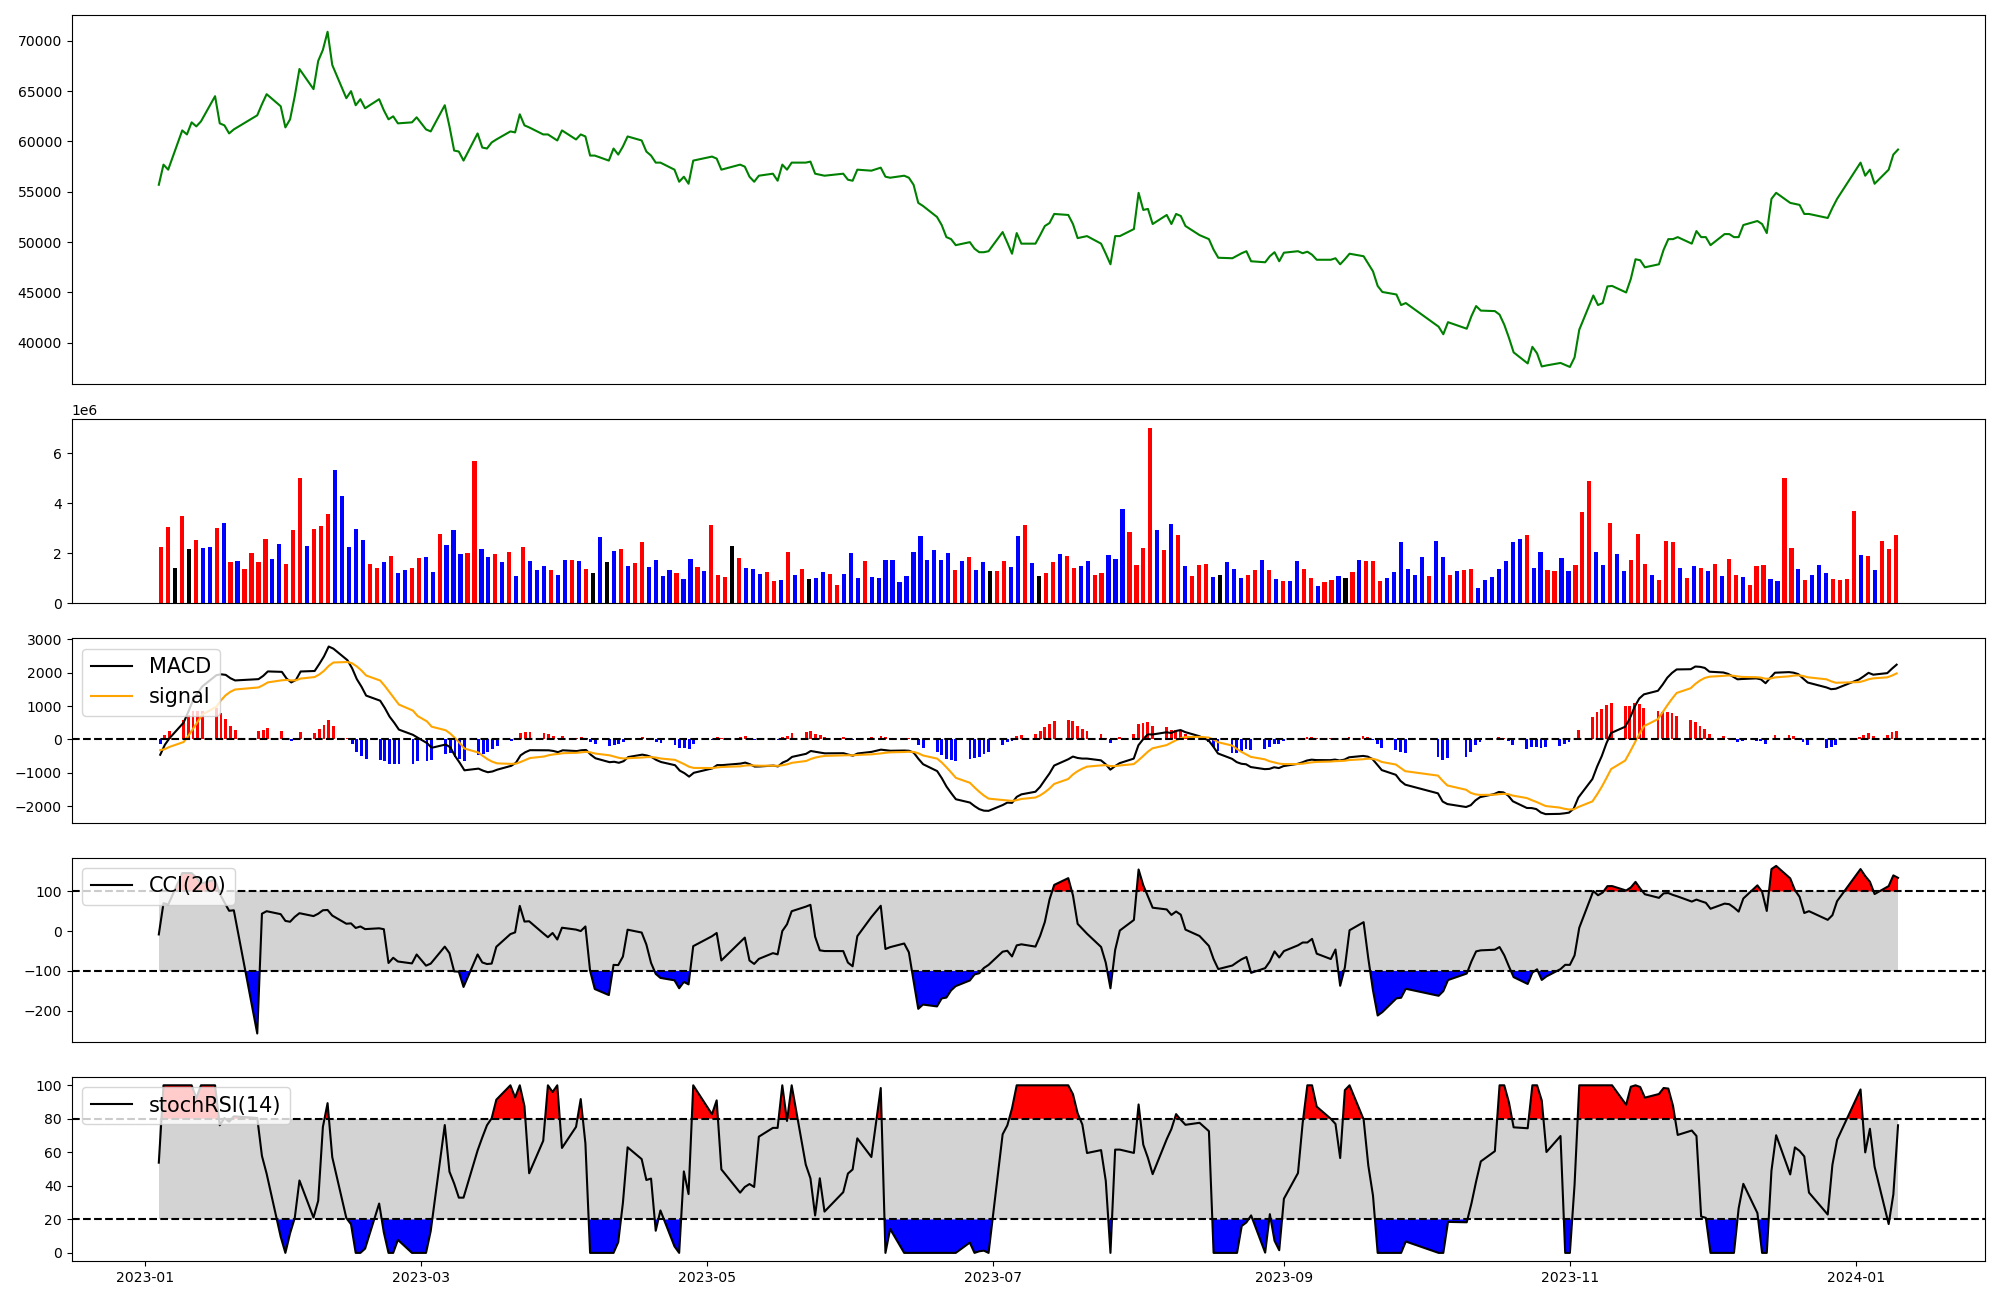Click the MACD legend label
The width and height of the screenshot is (2000, 1300).
click(179, 666)
